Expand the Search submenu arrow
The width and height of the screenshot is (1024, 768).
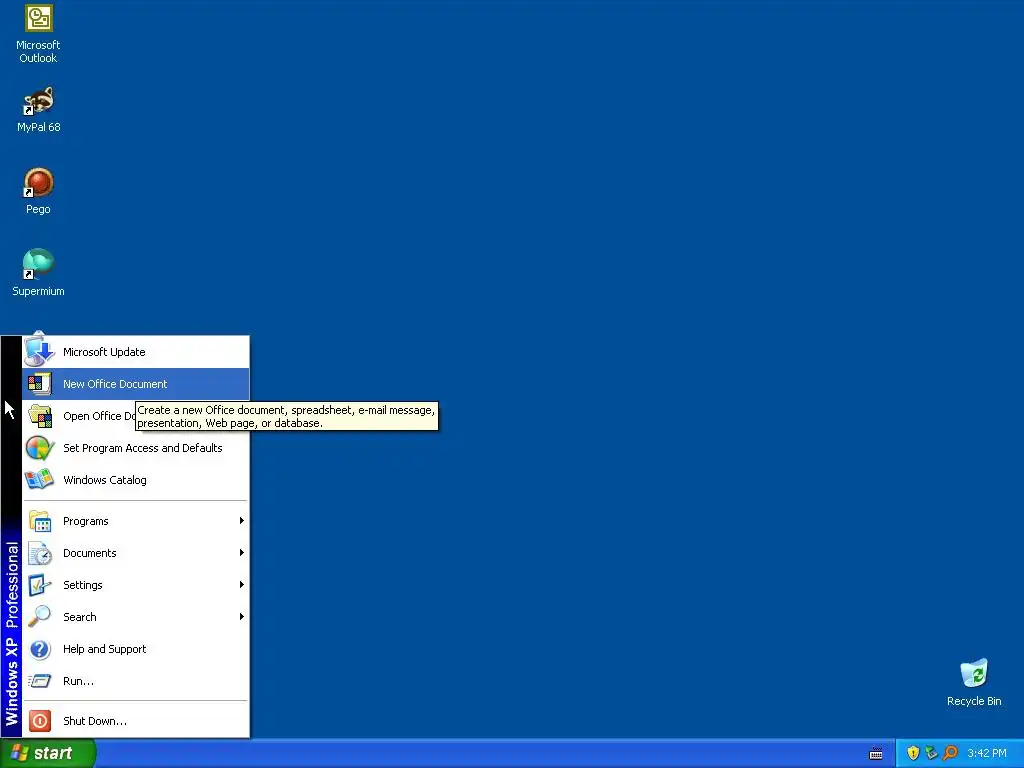242,616
